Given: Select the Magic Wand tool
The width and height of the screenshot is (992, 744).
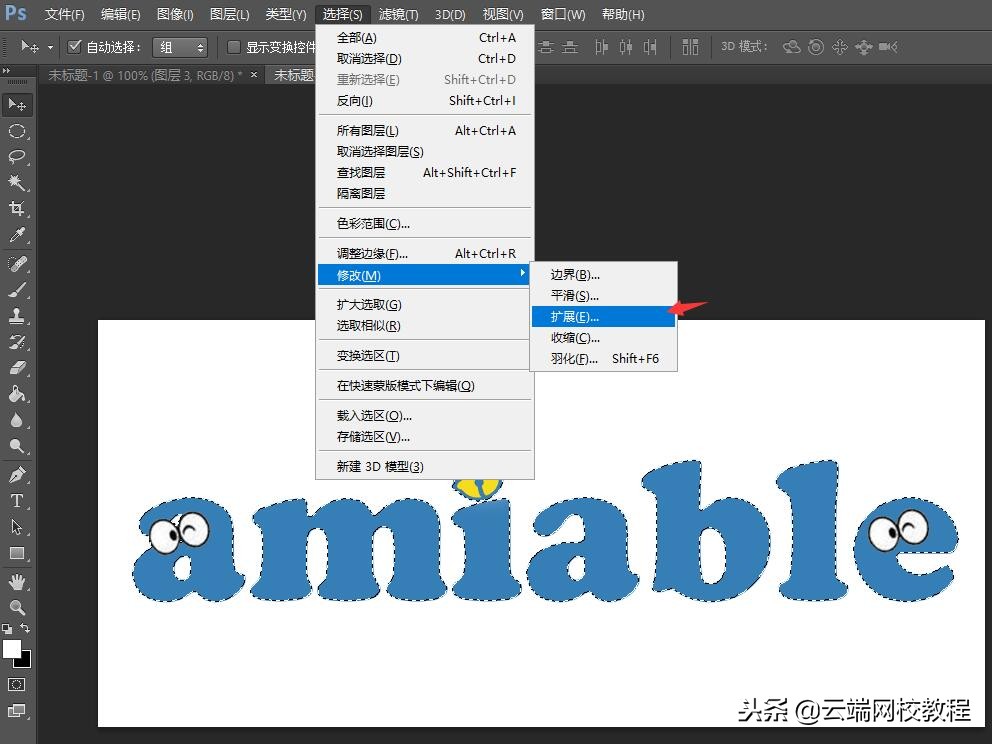Looking at the screenshot, I should [x=16, y=183].
